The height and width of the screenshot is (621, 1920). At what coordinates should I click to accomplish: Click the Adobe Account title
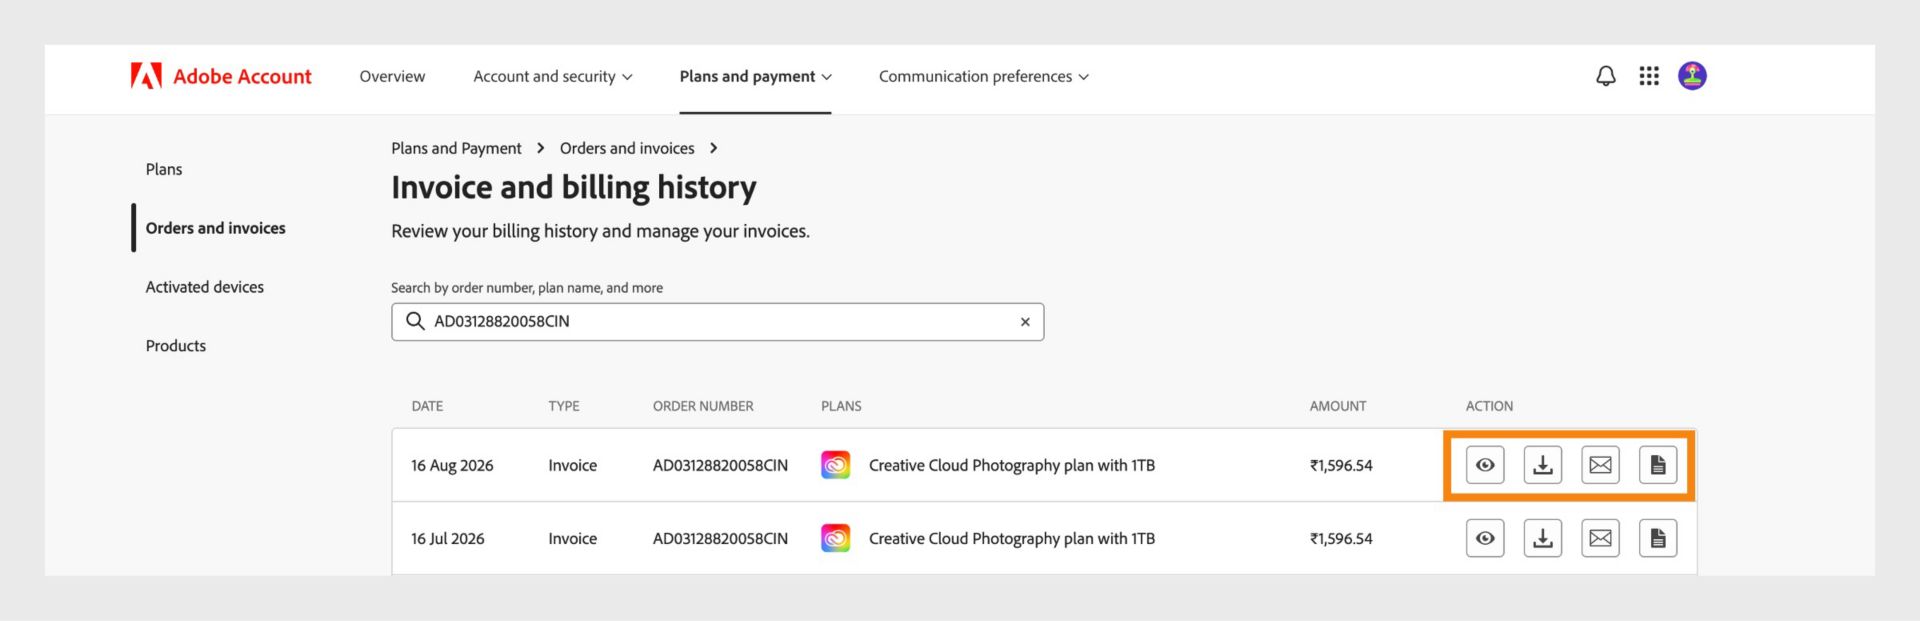(242, 76)
